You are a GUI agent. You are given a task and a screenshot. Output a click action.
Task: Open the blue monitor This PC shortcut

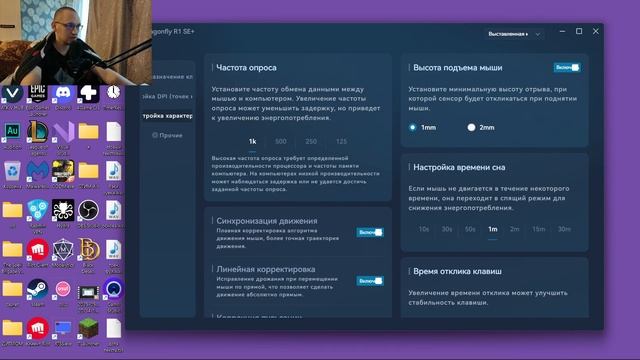[63, 328]
